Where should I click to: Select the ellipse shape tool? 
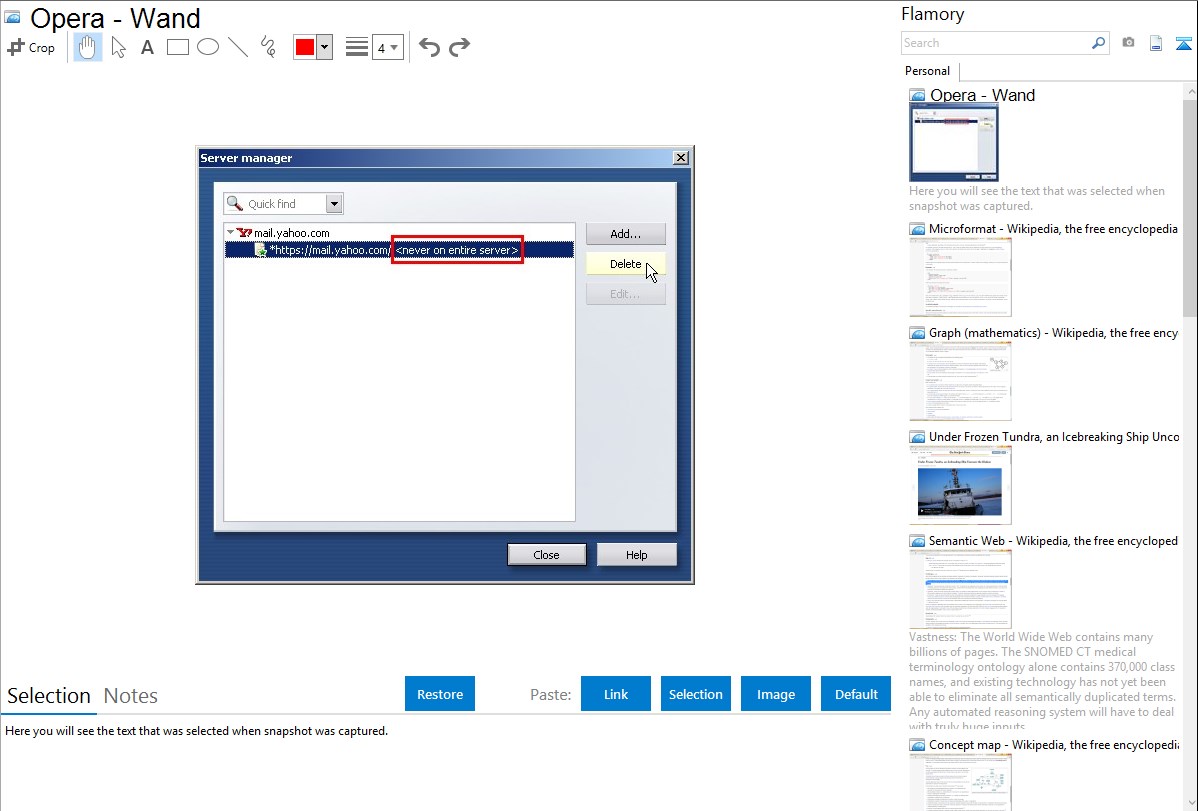(x=208, y=47)
